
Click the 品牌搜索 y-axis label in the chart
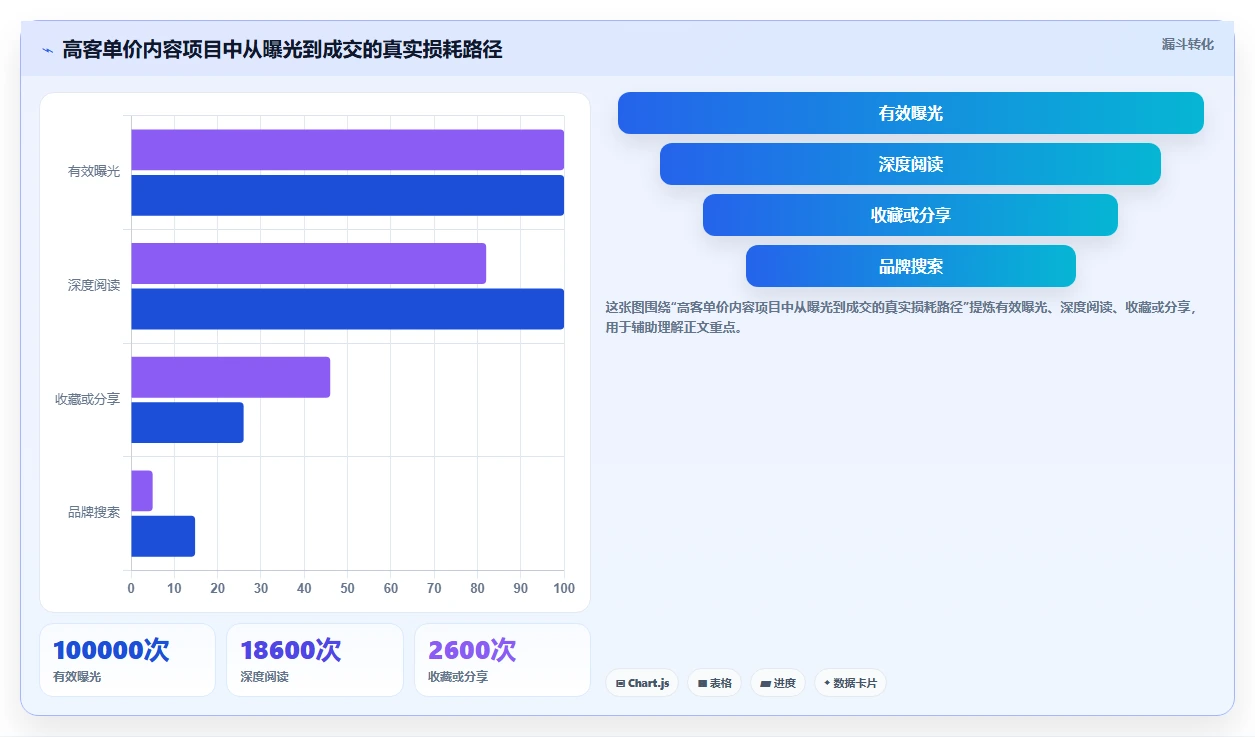coord(94,513)
